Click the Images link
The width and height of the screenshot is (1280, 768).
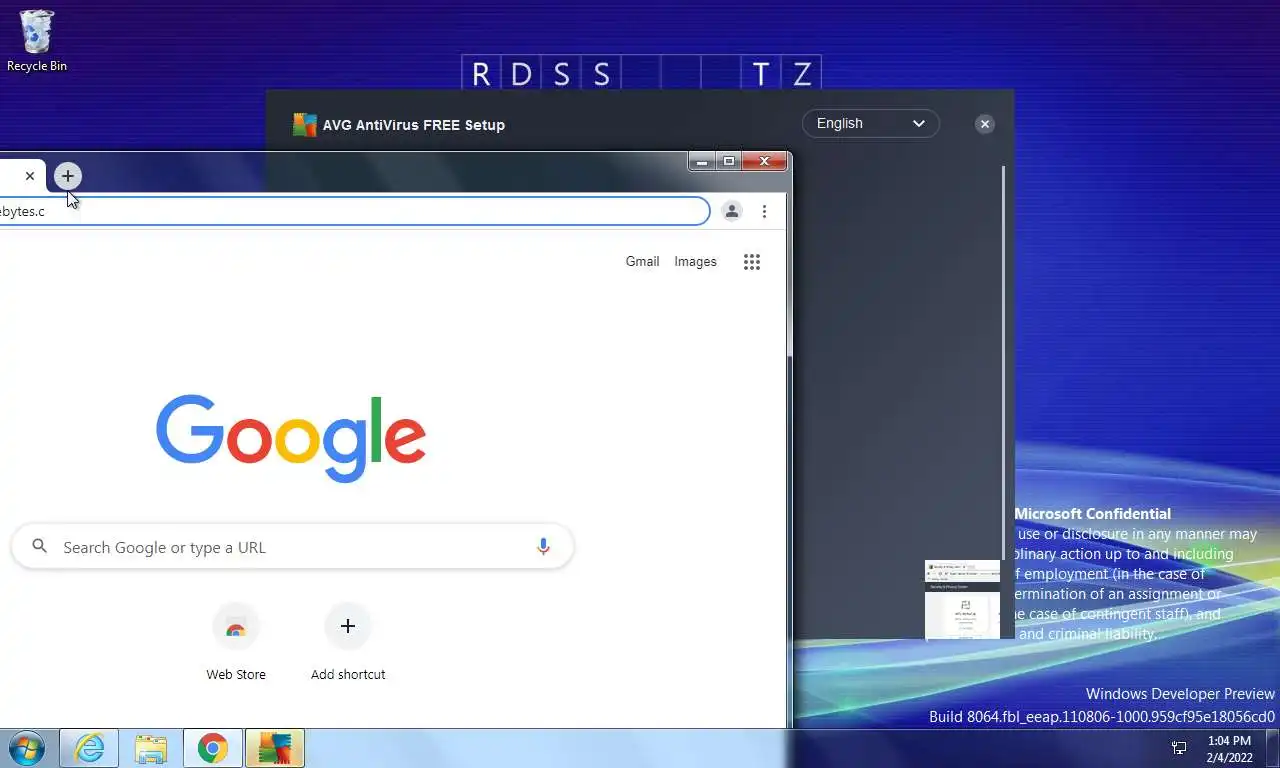[x=695, y=261]
